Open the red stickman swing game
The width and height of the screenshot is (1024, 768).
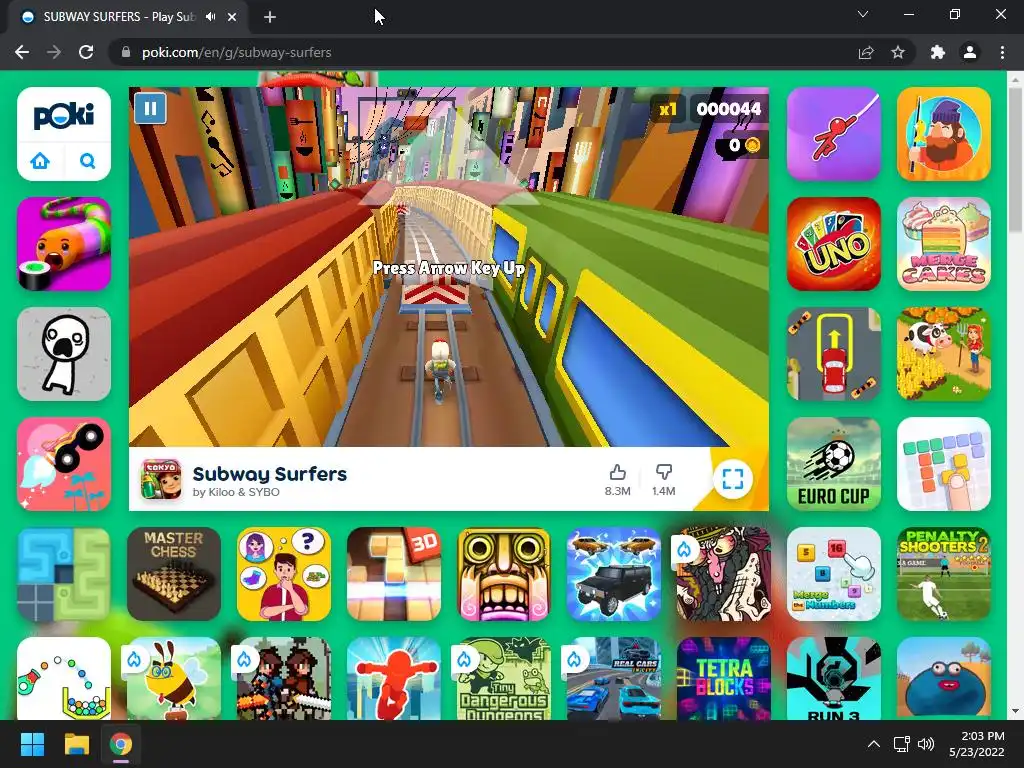pyautogui.click(x=833, y=133)
